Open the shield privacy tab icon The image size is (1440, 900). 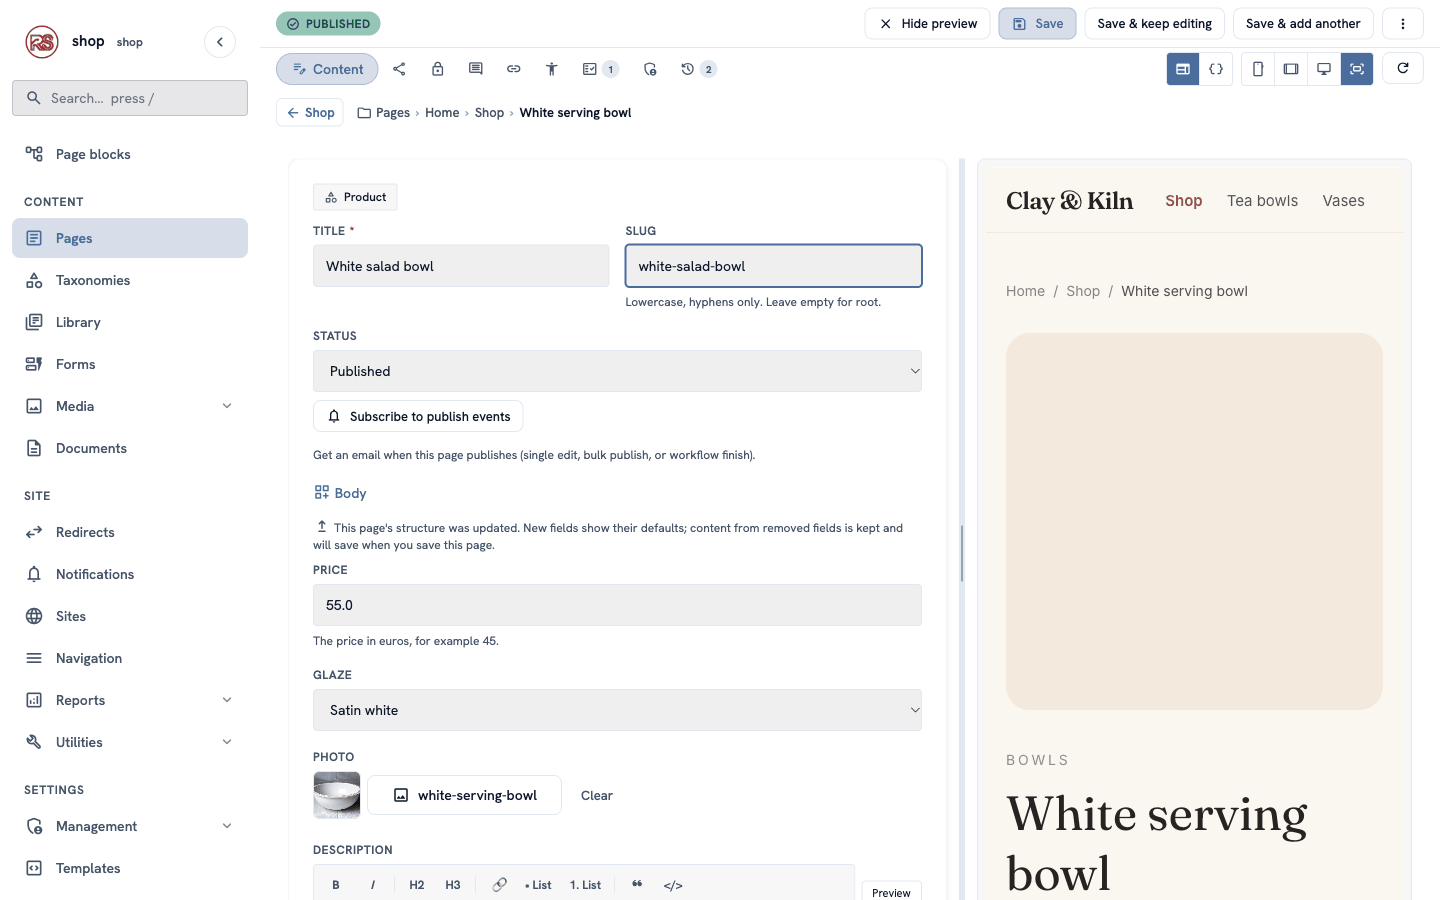[649, 69]
